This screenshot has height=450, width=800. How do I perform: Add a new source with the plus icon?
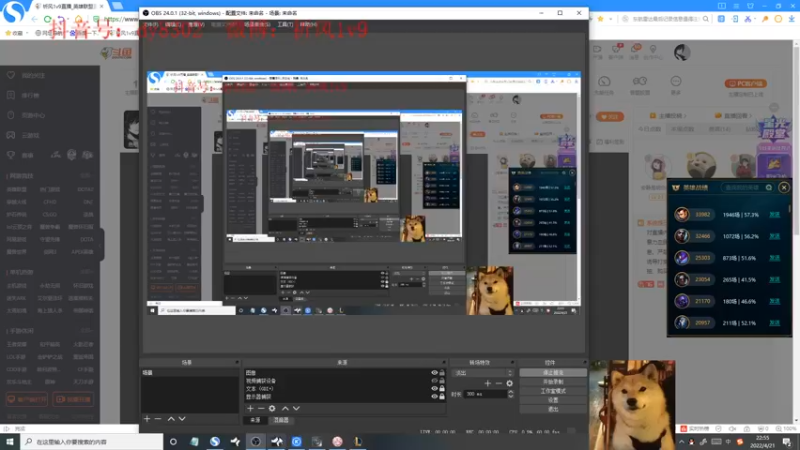[250, 409]
